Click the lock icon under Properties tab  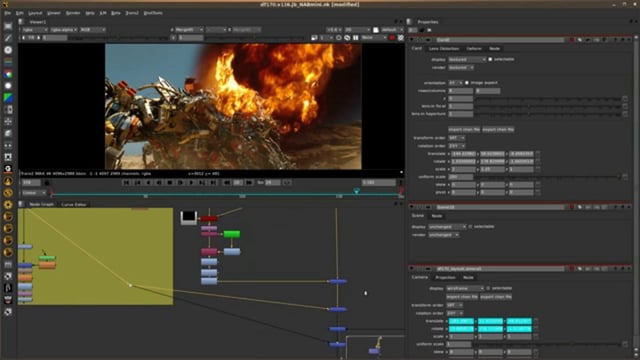coord(421,30)
